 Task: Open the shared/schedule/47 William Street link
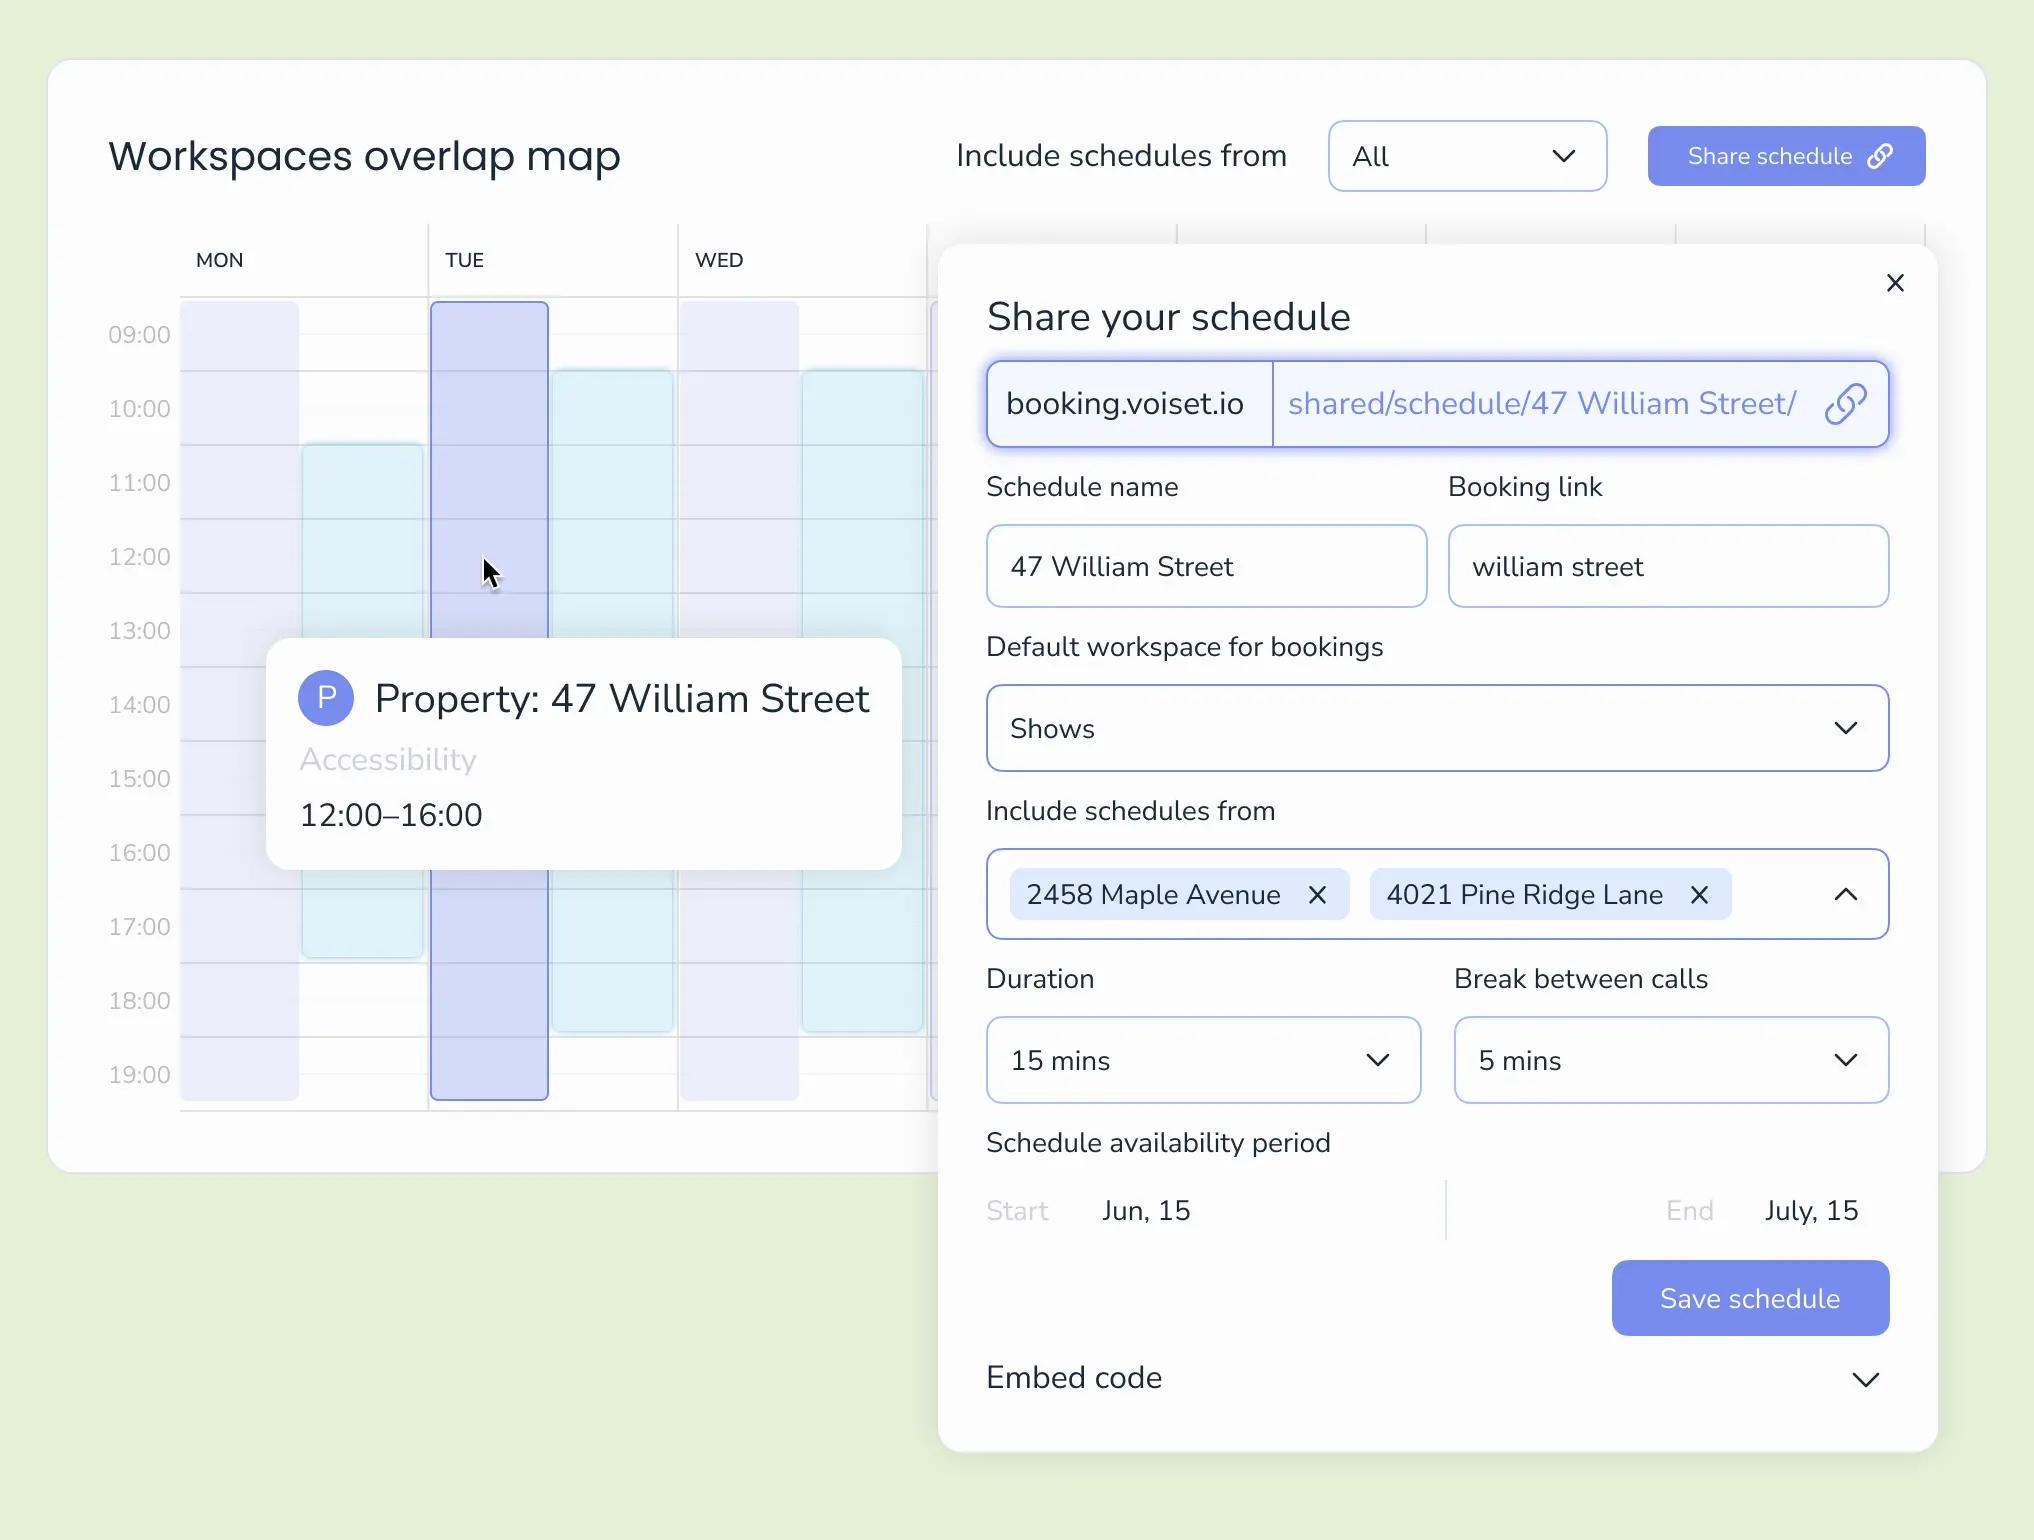[1542, 404]
